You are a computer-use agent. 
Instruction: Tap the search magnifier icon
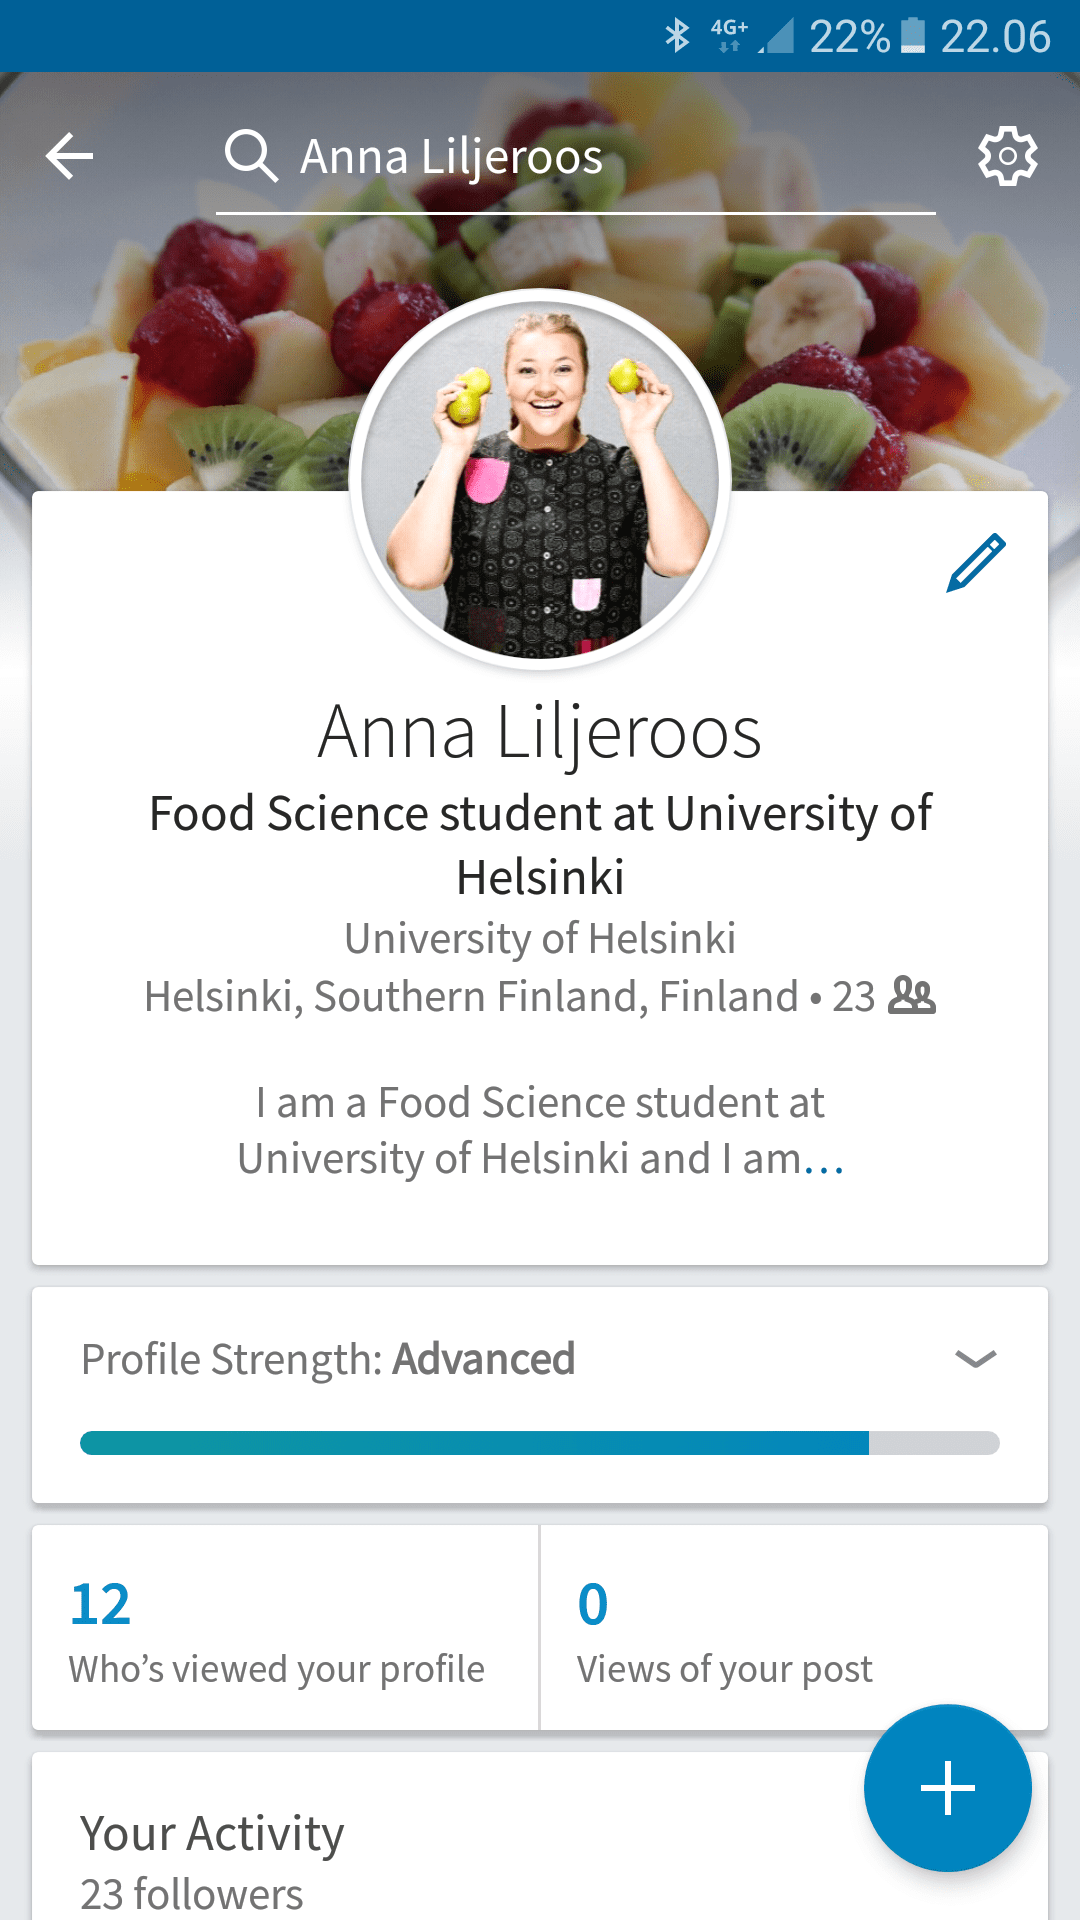(250, 156)
